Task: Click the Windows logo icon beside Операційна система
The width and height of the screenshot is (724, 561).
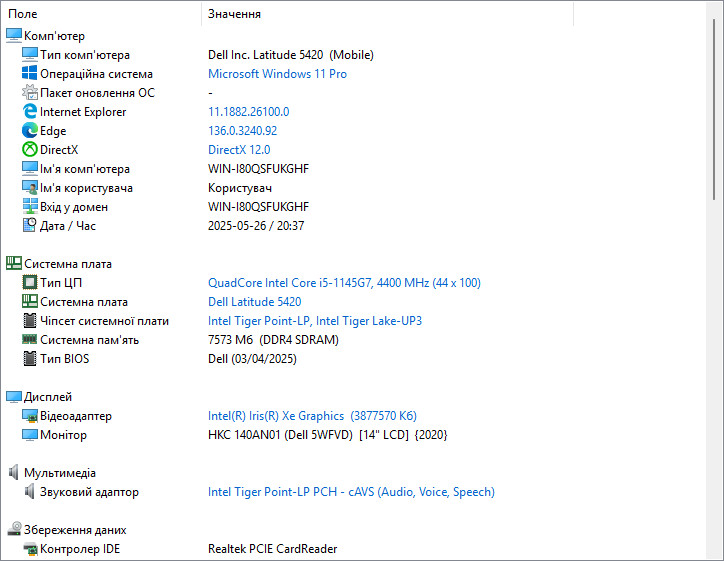Action: click(30, 73)
